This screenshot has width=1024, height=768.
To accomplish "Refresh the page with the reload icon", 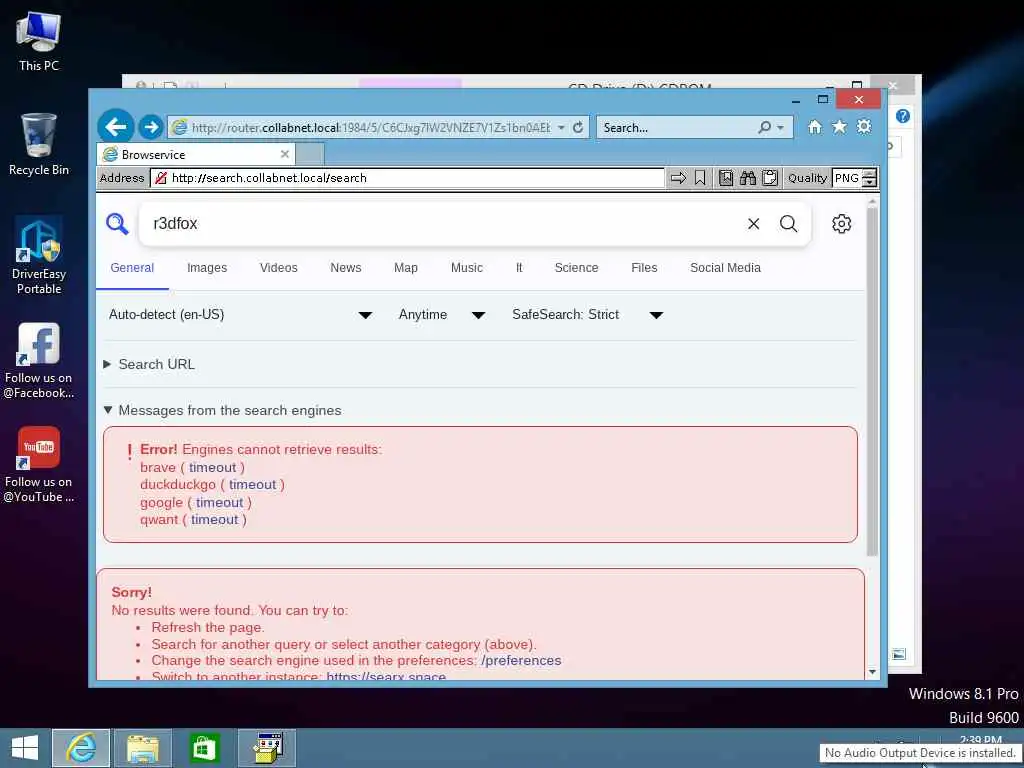I will coord(578,127).
